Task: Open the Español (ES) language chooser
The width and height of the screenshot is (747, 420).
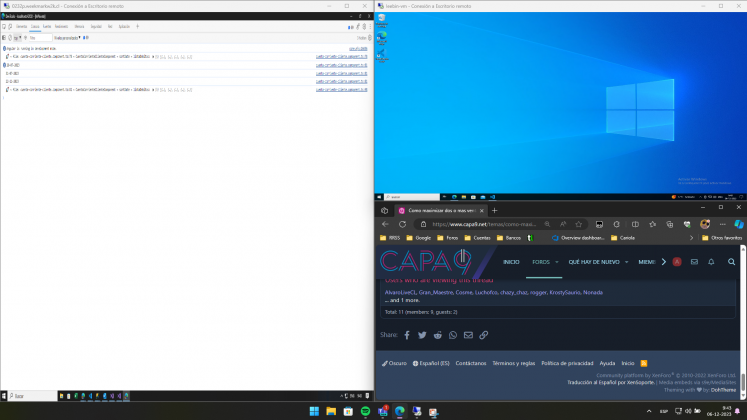Action: (431, 363)
